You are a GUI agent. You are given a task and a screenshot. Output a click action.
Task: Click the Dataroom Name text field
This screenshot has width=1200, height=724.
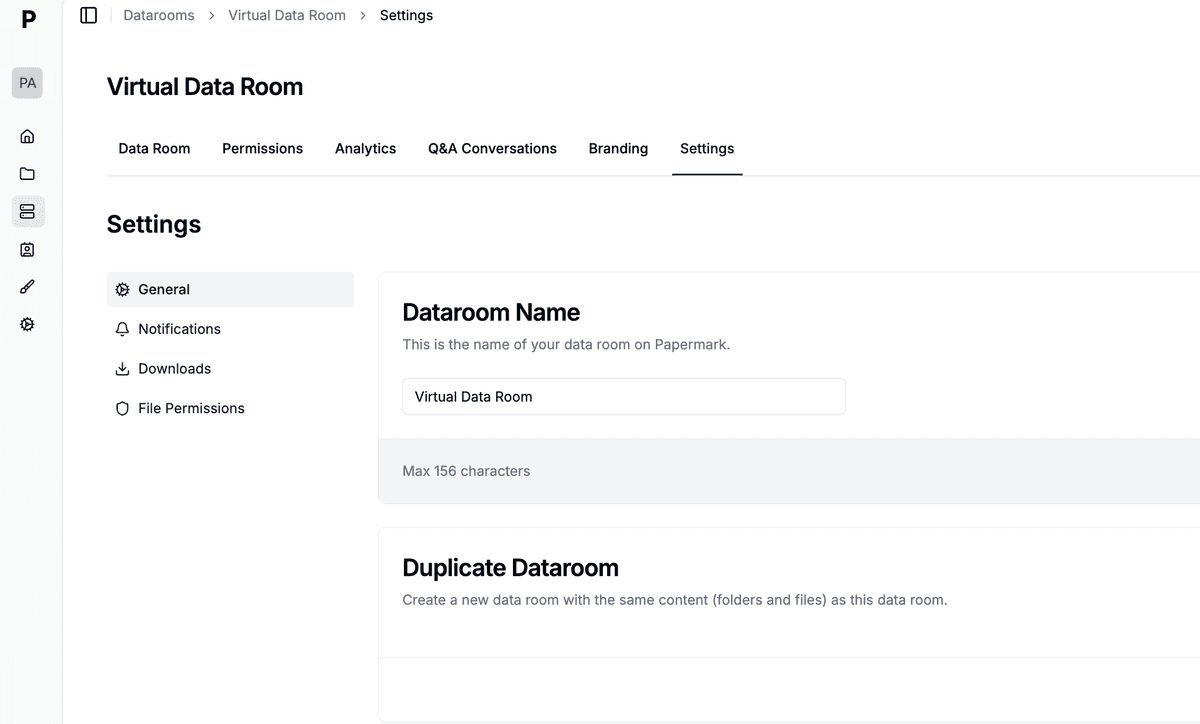click(x=623, y=397)
